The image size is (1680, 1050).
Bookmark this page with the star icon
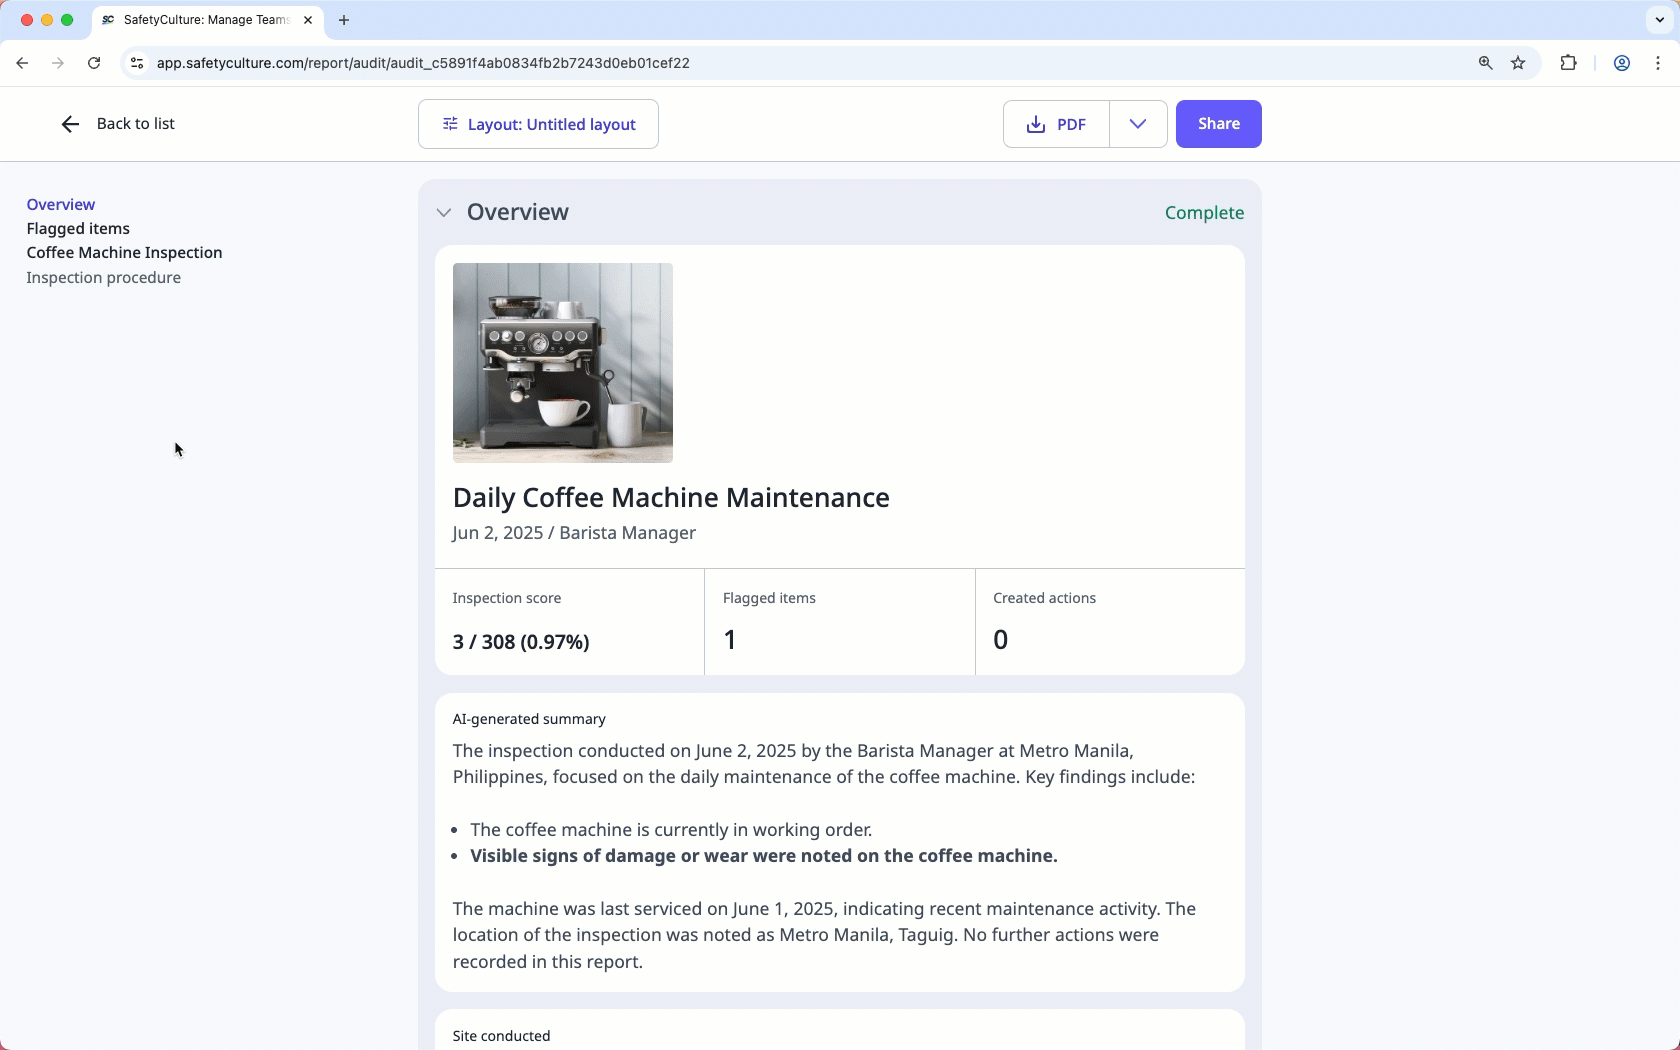coord(1518,63)
